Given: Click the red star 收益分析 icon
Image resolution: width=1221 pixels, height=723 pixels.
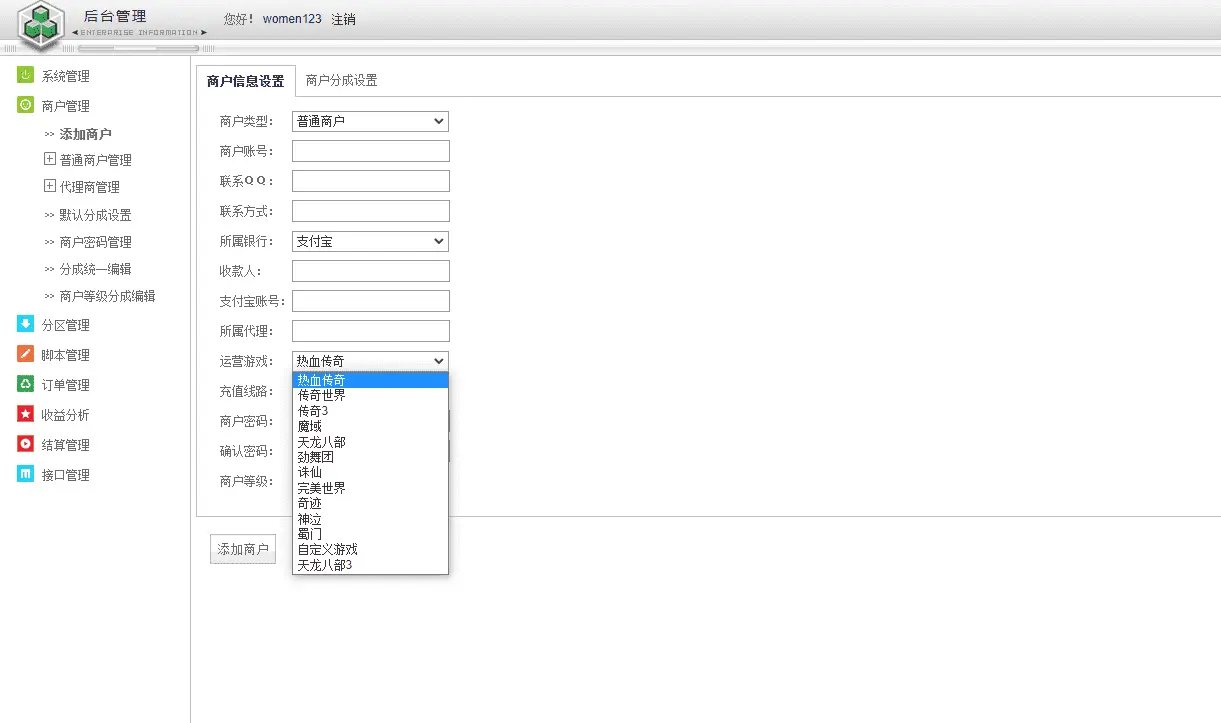Looking at the screenshot, I should [25, 414].
